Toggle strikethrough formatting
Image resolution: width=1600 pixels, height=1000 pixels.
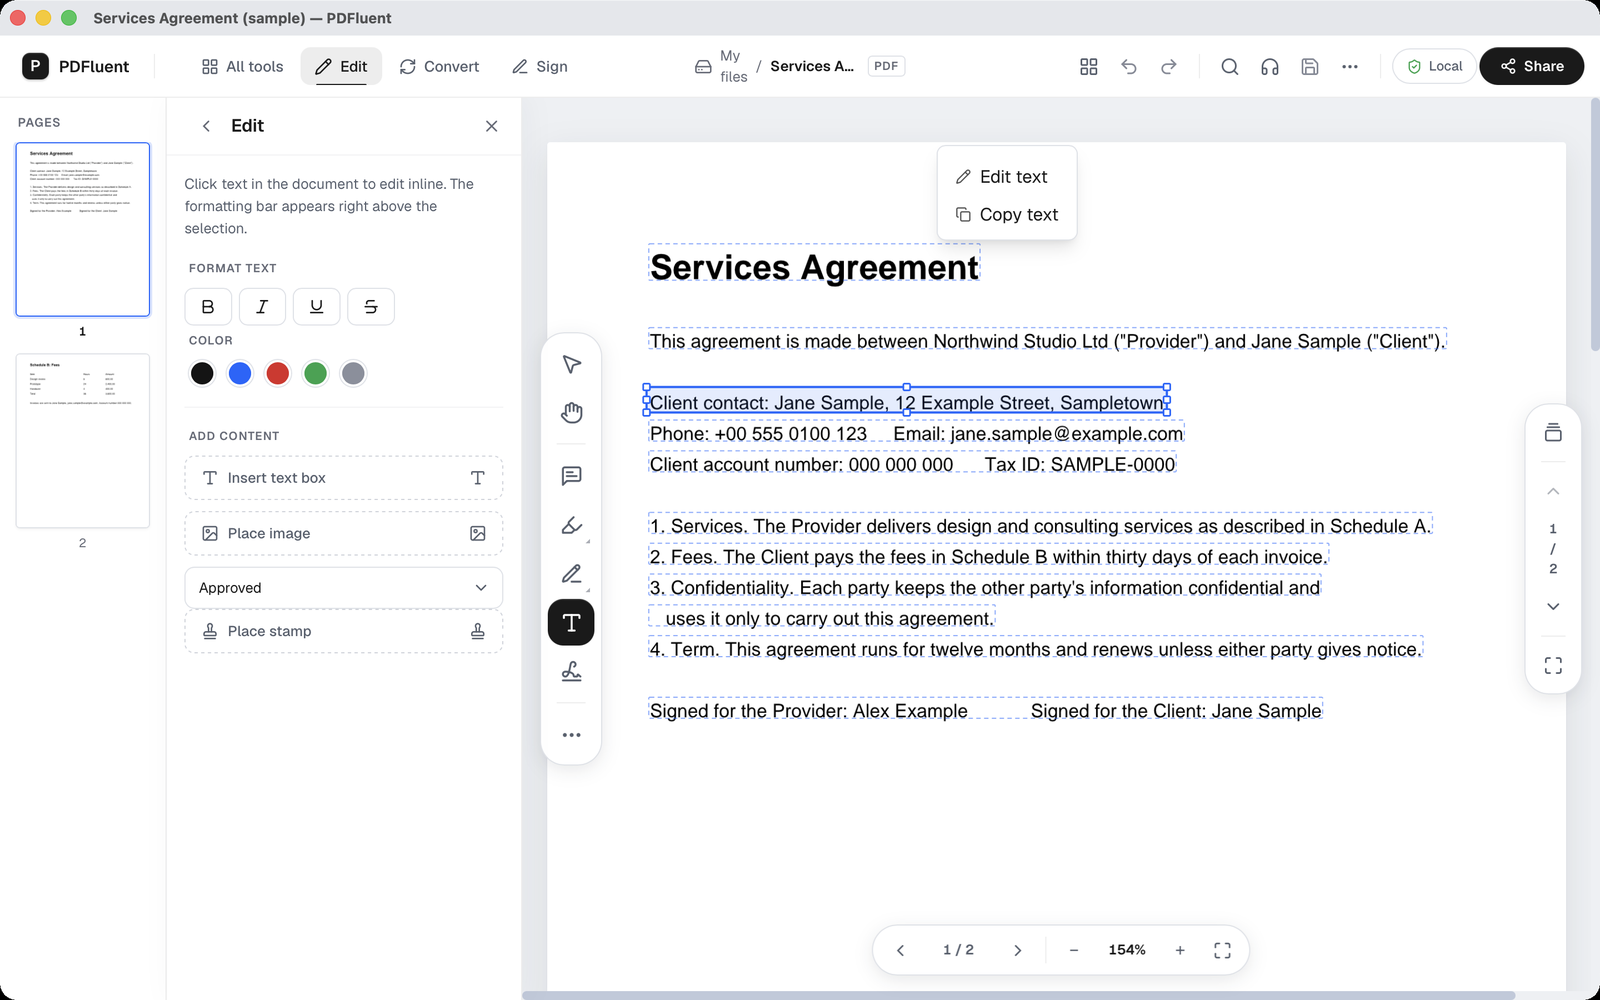(x=371, y=307)
